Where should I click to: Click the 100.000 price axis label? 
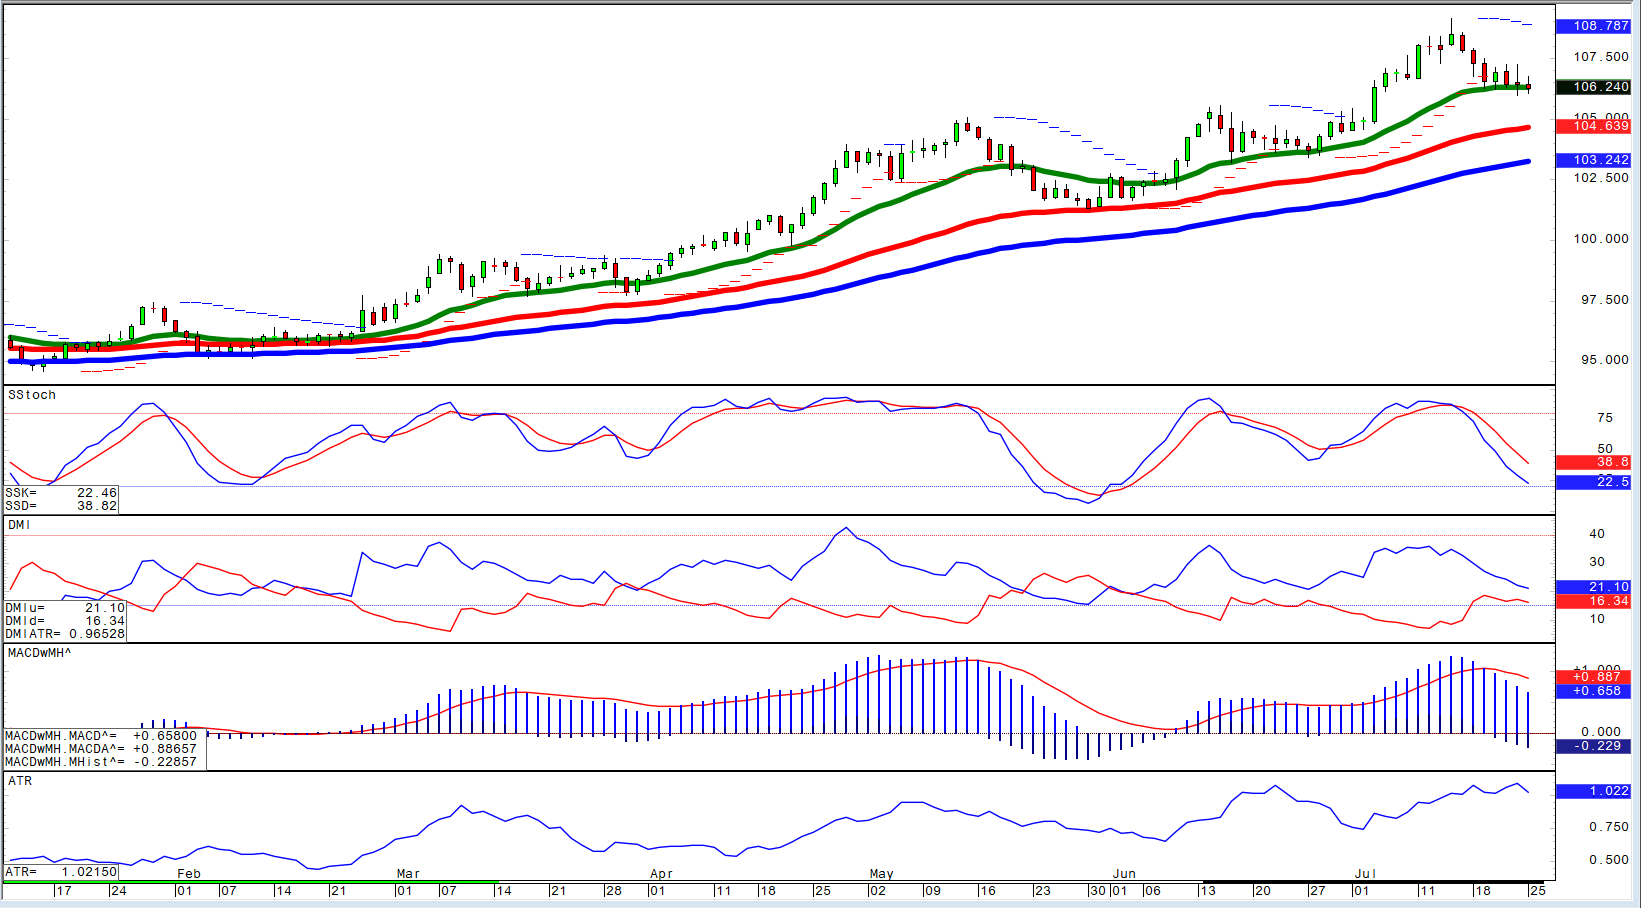point(1601,239)
